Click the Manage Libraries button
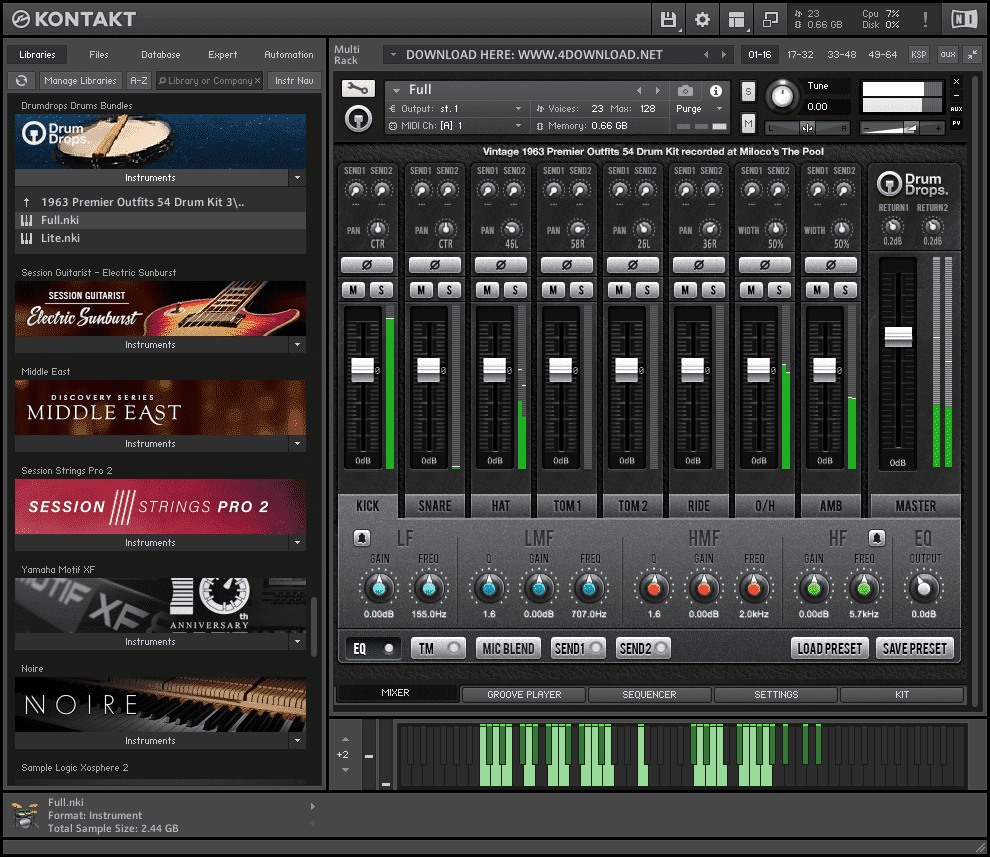The image size is (990, 857). point(80,81)
